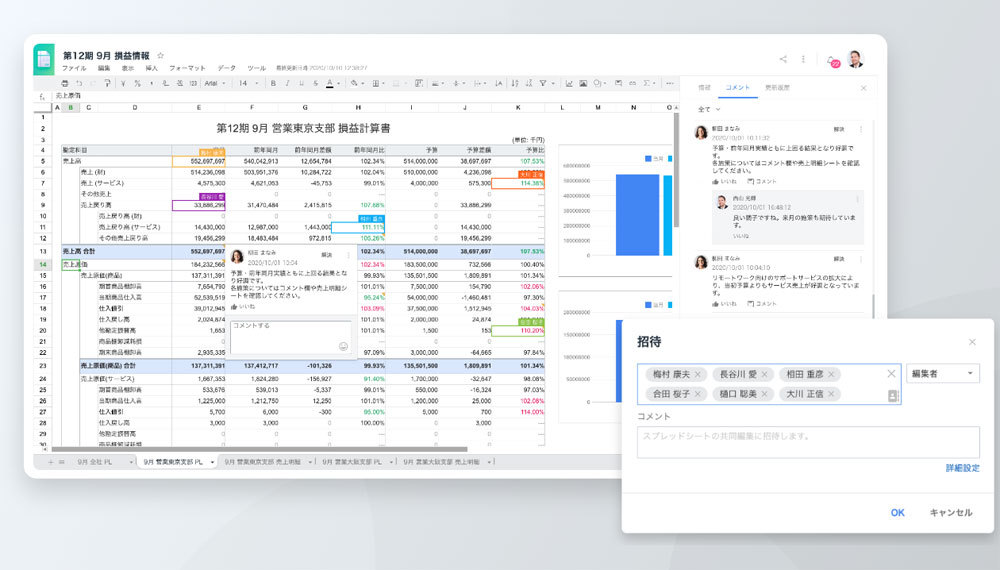This screenshot has height=570, width=1000.
Task: Open the Arial font dropdown
Action: click(215, 84)
